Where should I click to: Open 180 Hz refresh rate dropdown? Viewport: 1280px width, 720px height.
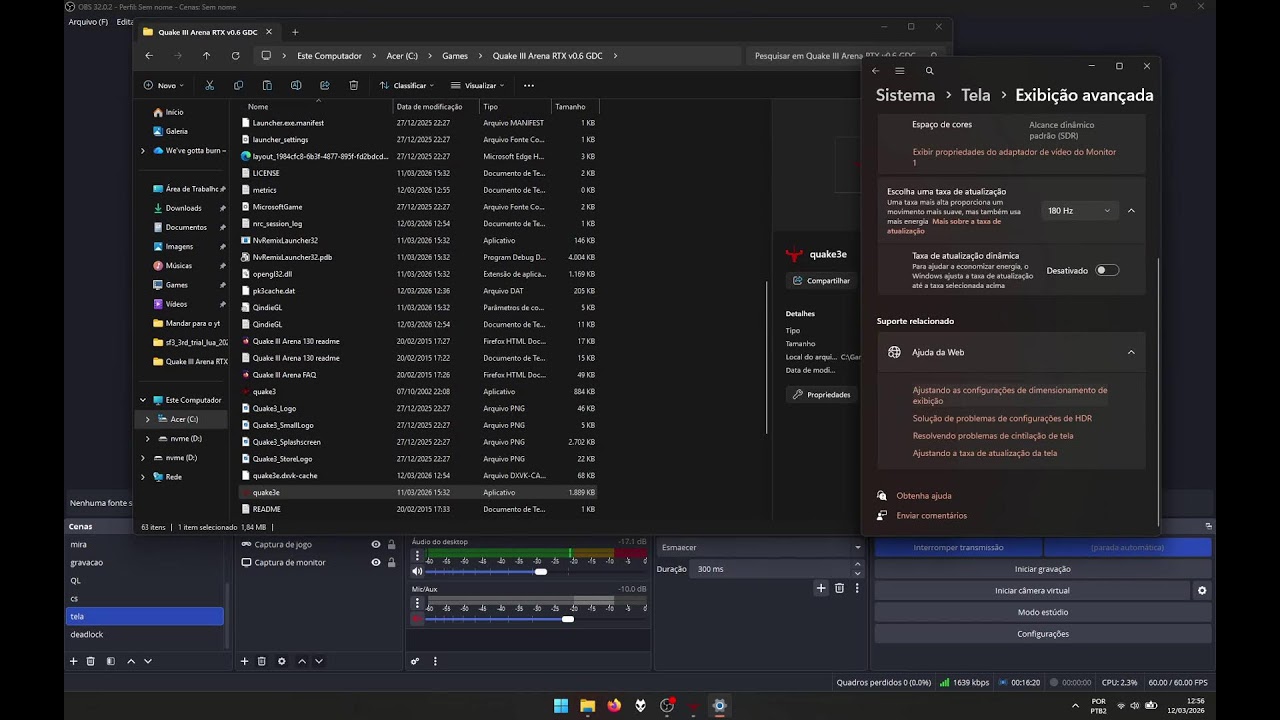click(x=1079, y=211)
